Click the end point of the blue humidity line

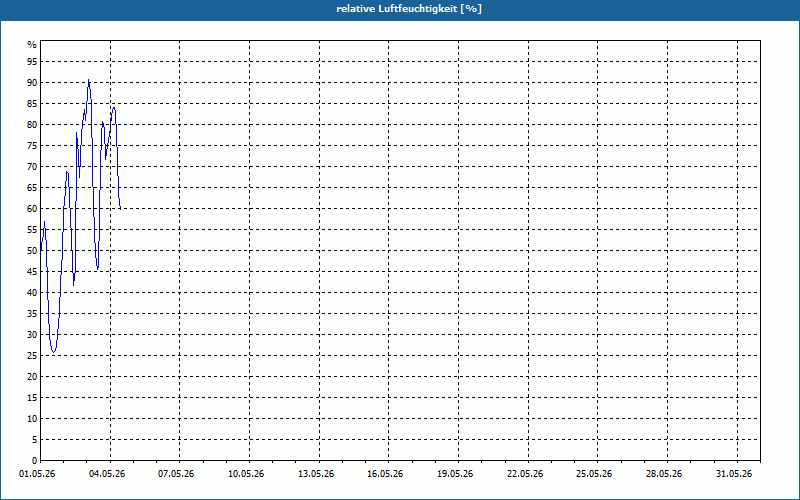(120, 208)
